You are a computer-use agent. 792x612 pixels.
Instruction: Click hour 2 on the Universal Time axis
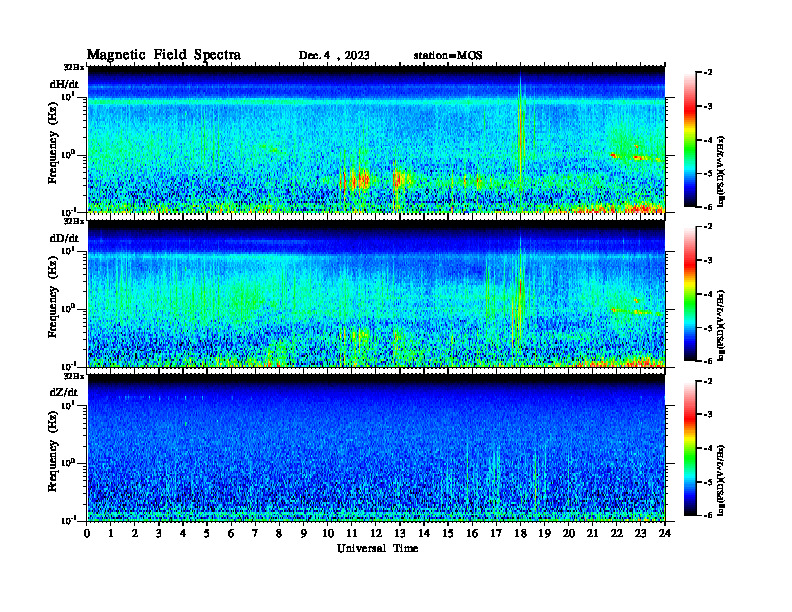pos(135,533)
